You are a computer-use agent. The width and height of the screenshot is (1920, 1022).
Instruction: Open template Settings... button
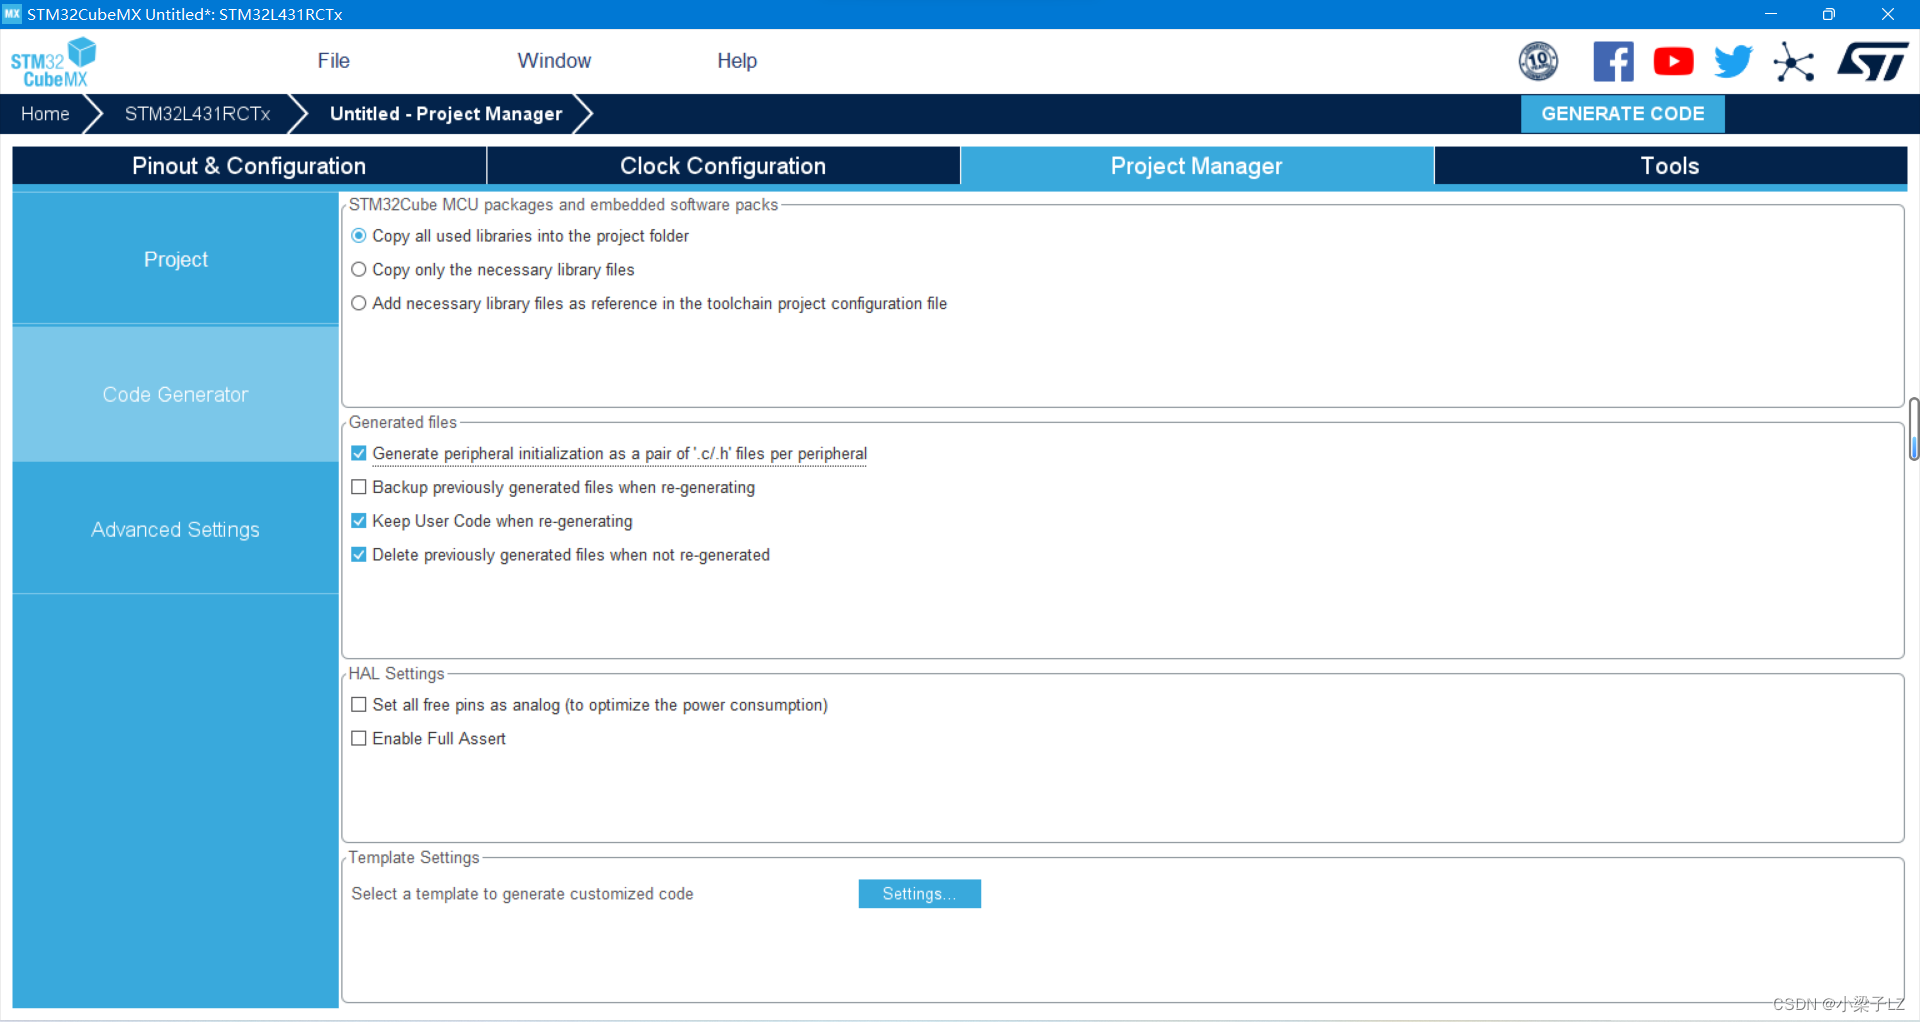[x=919, y=894]
